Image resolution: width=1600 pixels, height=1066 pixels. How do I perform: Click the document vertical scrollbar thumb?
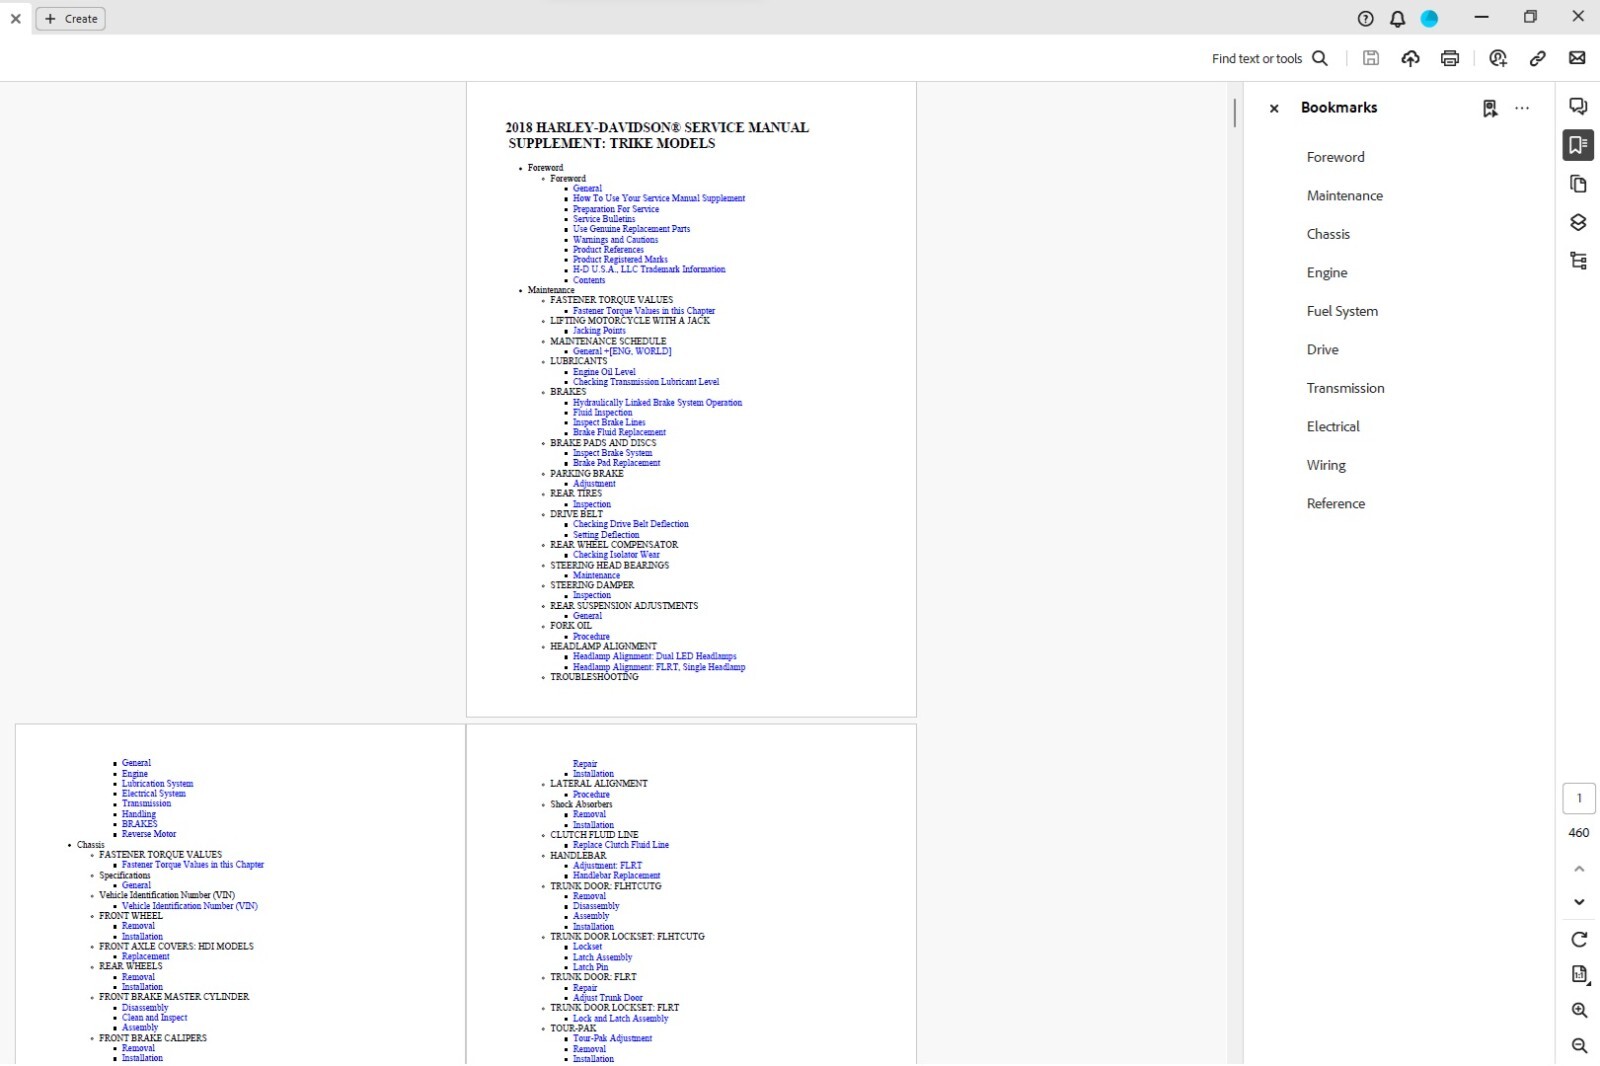pos(1235,112)
